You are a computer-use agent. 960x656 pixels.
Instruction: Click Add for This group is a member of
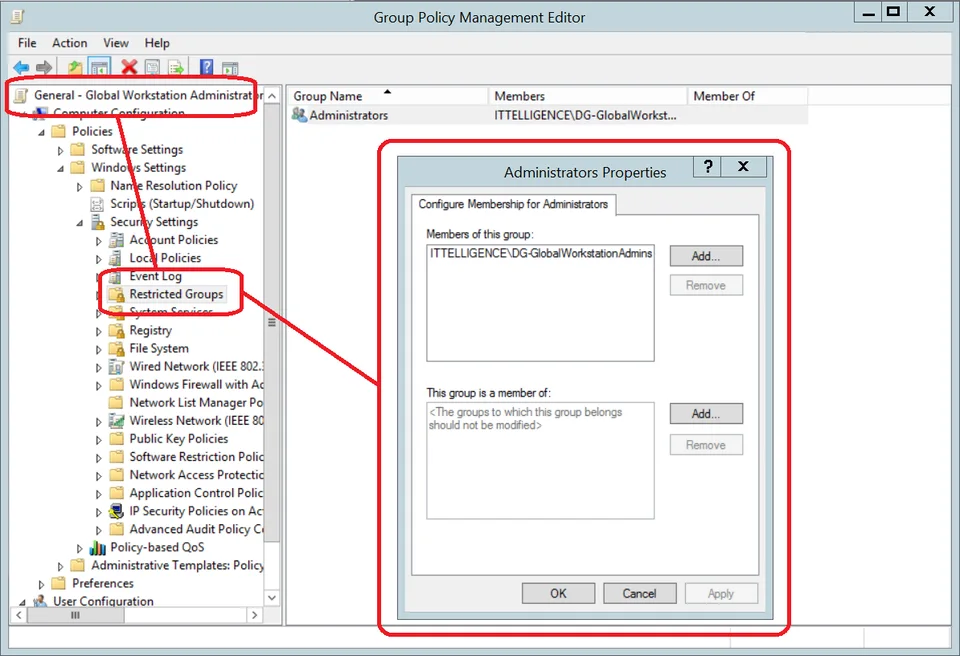[x=706, y=414]
